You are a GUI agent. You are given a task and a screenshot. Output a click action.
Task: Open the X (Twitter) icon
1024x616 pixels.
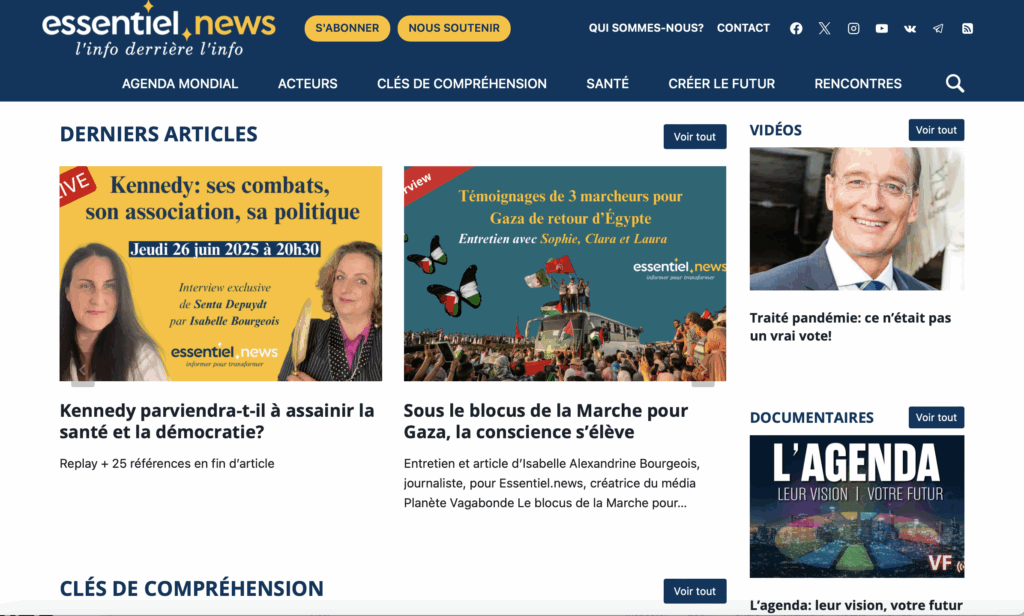(x=824, y=28)
